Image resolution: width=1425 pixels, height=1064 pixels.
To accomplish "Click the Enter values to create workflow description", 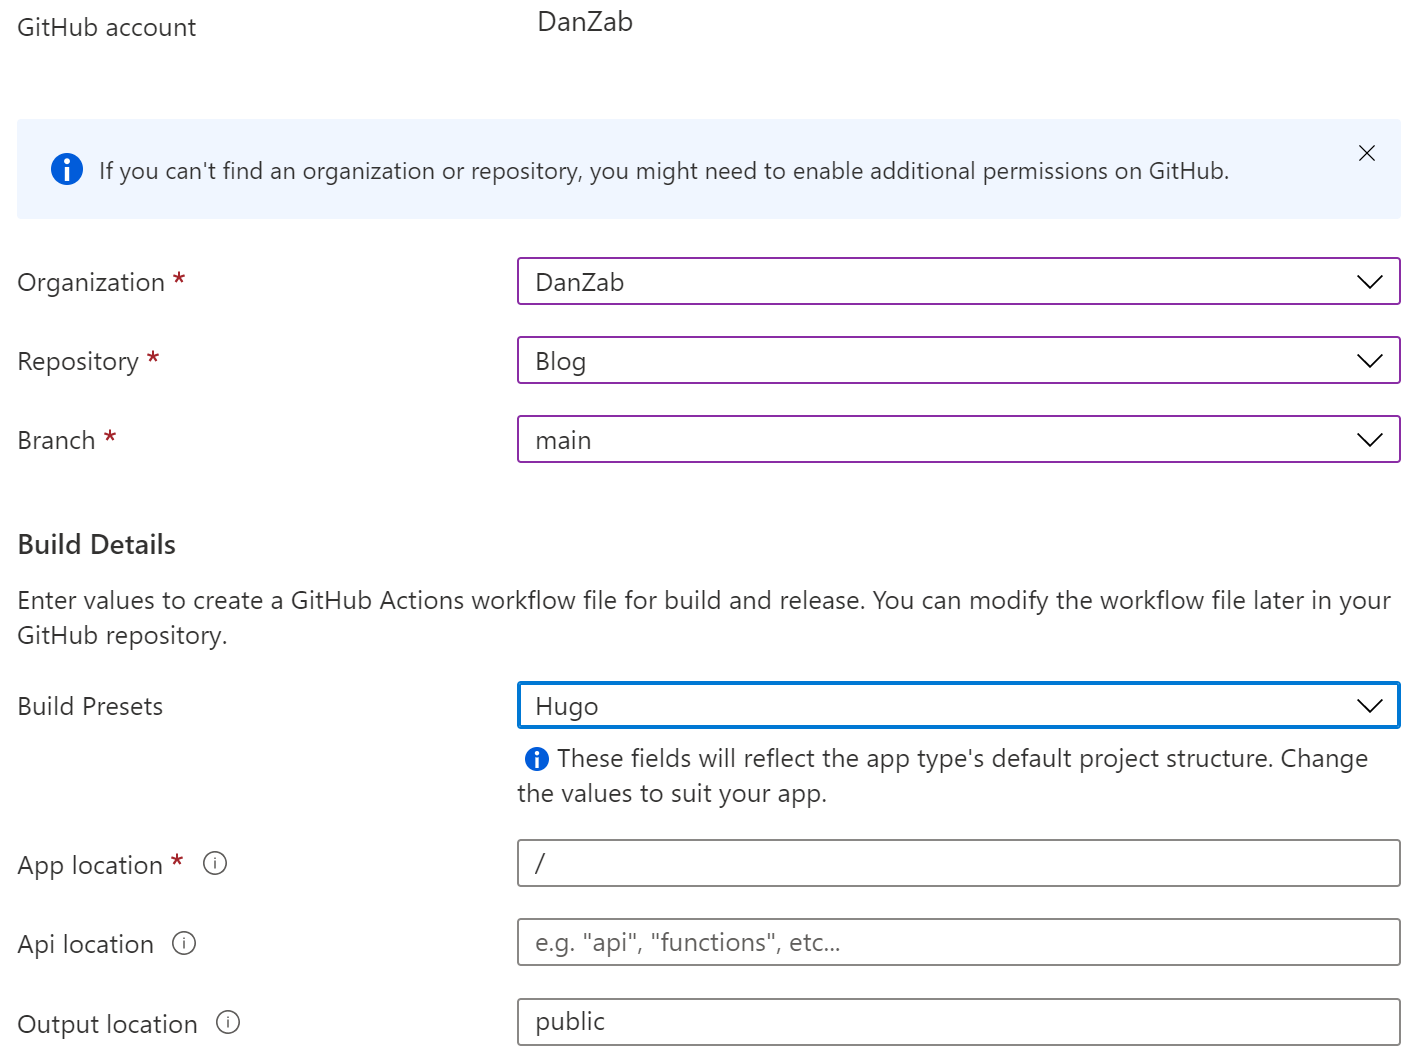I will coord(704,618).
